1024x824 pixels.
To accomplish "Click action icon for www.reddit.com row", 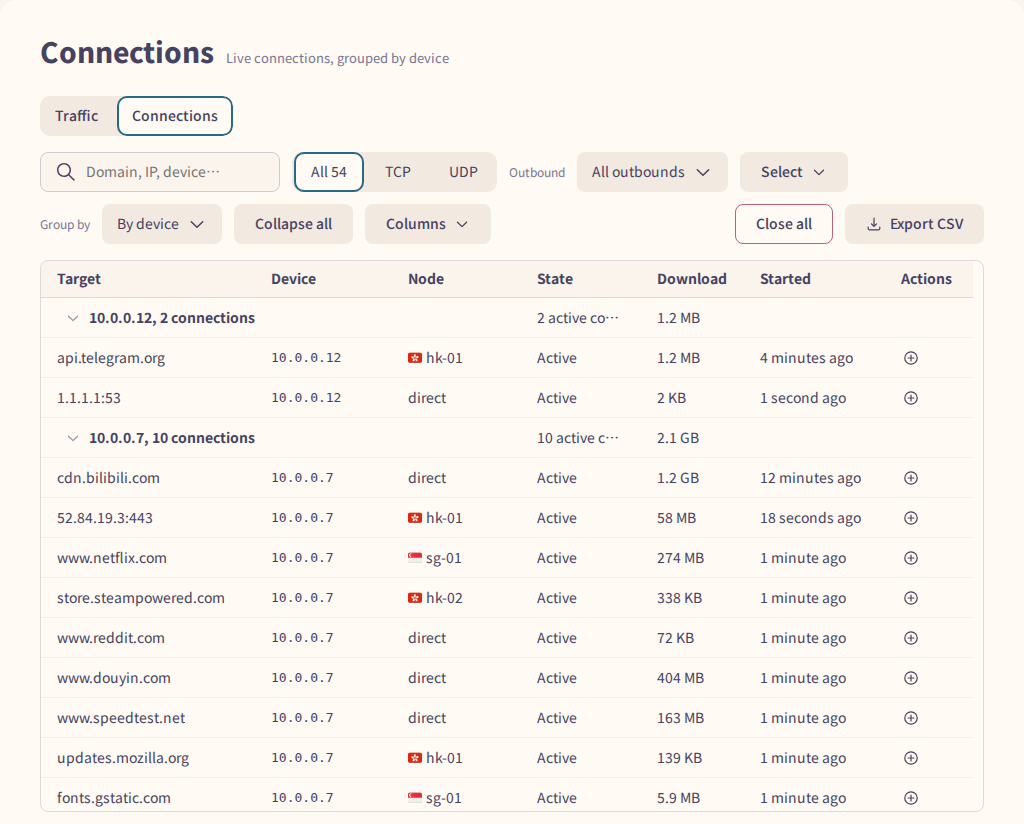I will [910, 638].
